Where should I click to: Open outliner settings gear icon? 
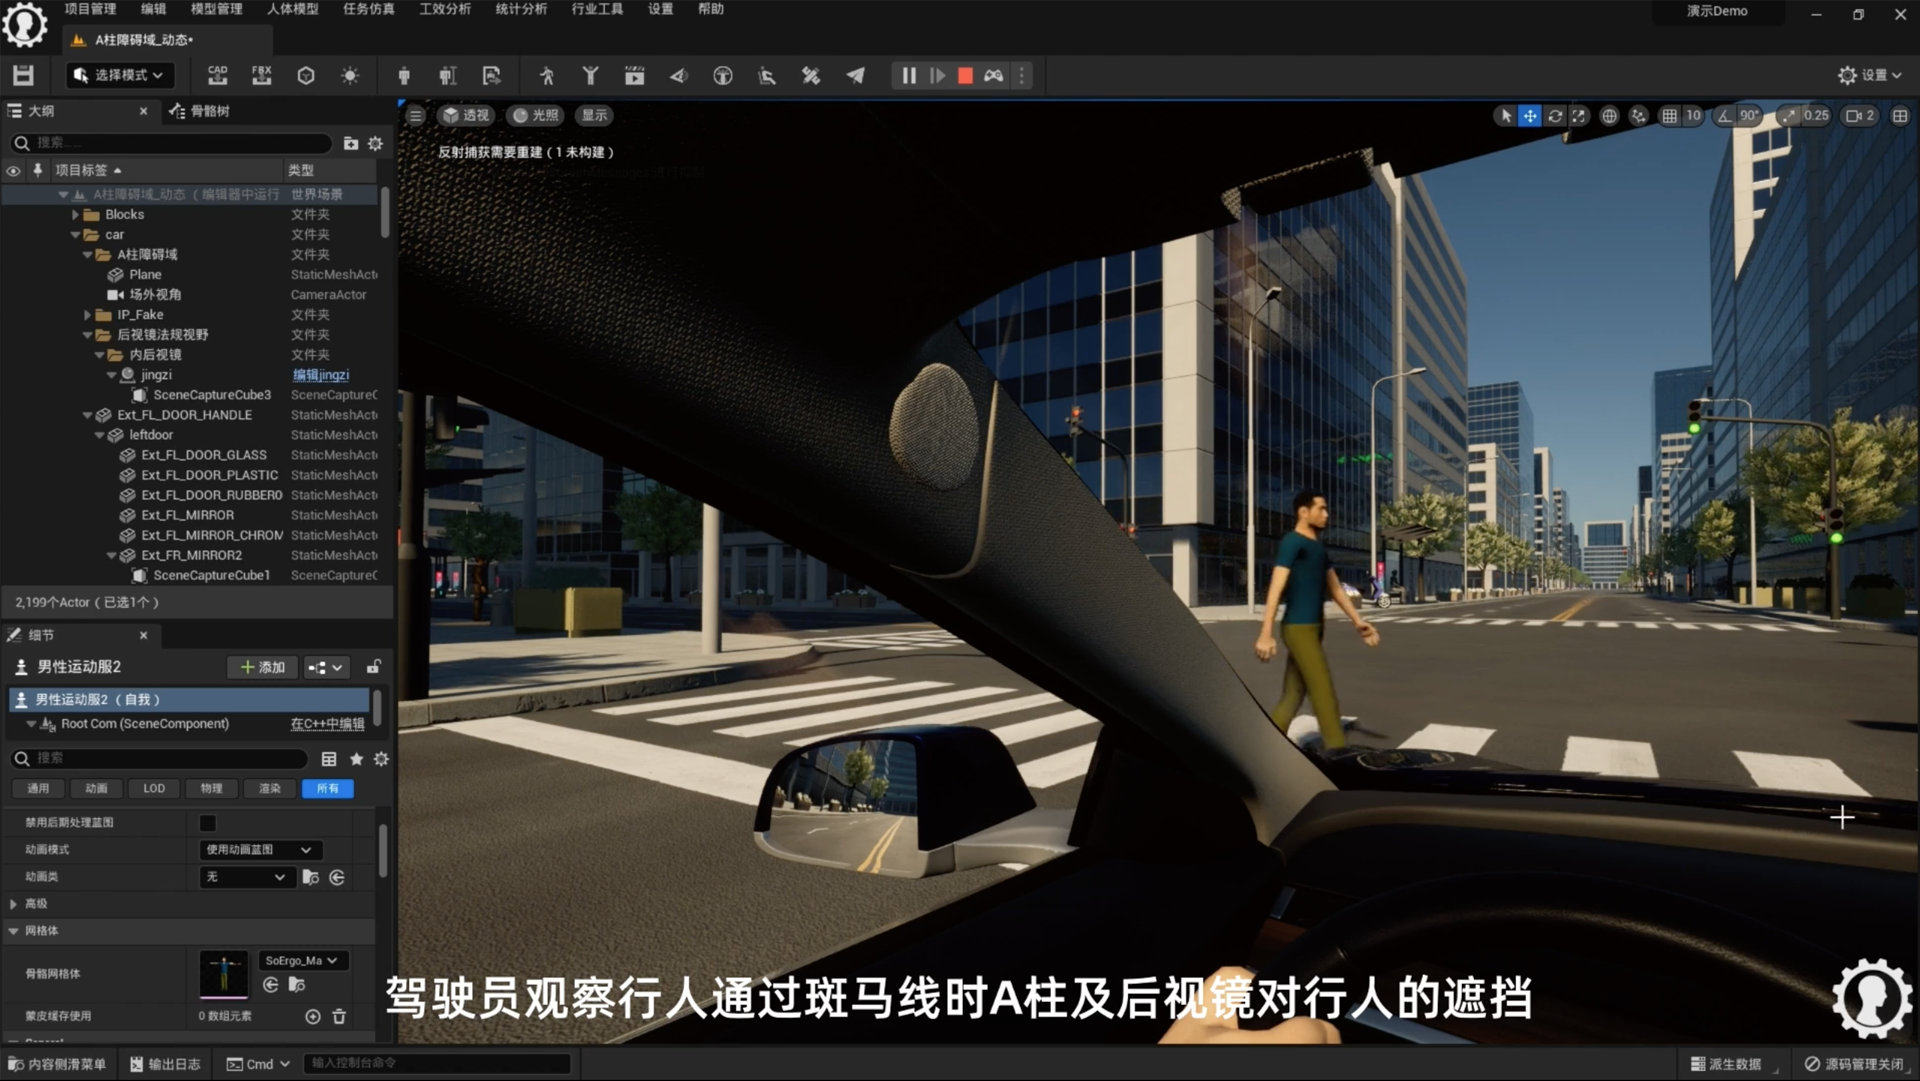(376, 143)
